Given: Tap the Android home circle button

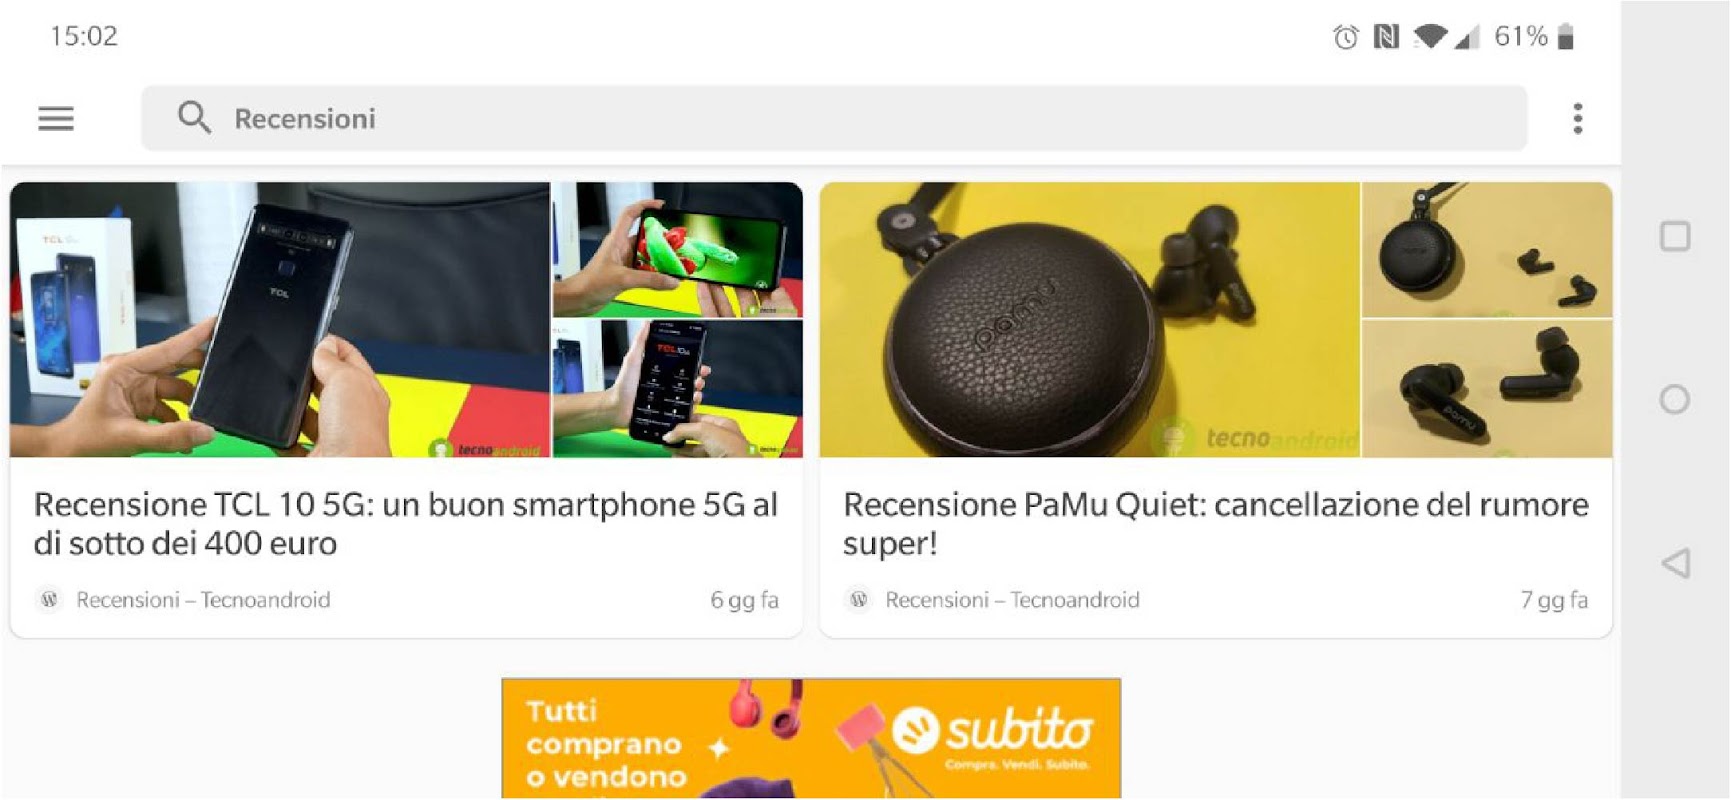Looking at the screenshot, I should click(x=1674, y=400).
